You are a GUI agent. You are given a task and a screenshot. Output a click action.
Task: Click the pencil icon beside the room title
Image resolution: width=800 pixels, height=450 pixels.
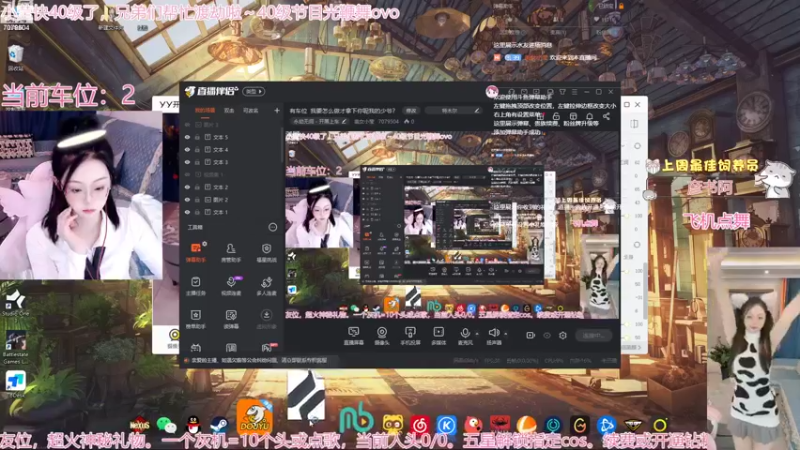pos(344,121)
